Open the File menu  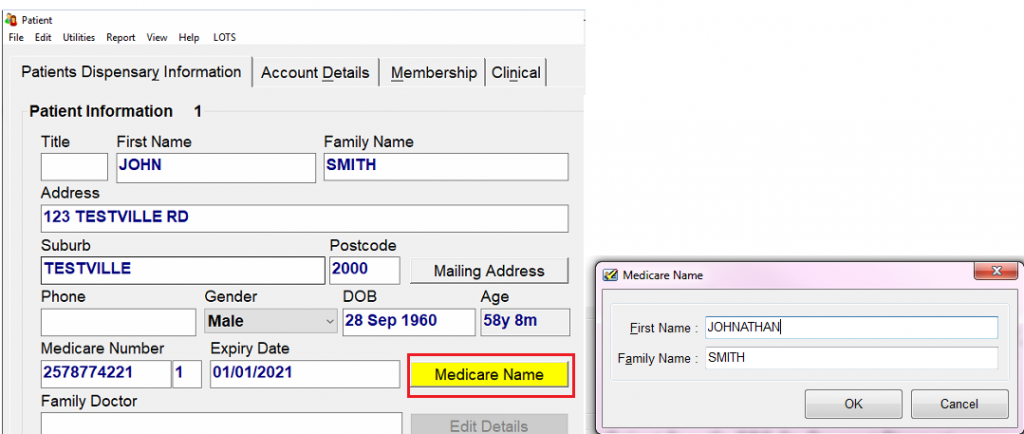click(16, 37)
